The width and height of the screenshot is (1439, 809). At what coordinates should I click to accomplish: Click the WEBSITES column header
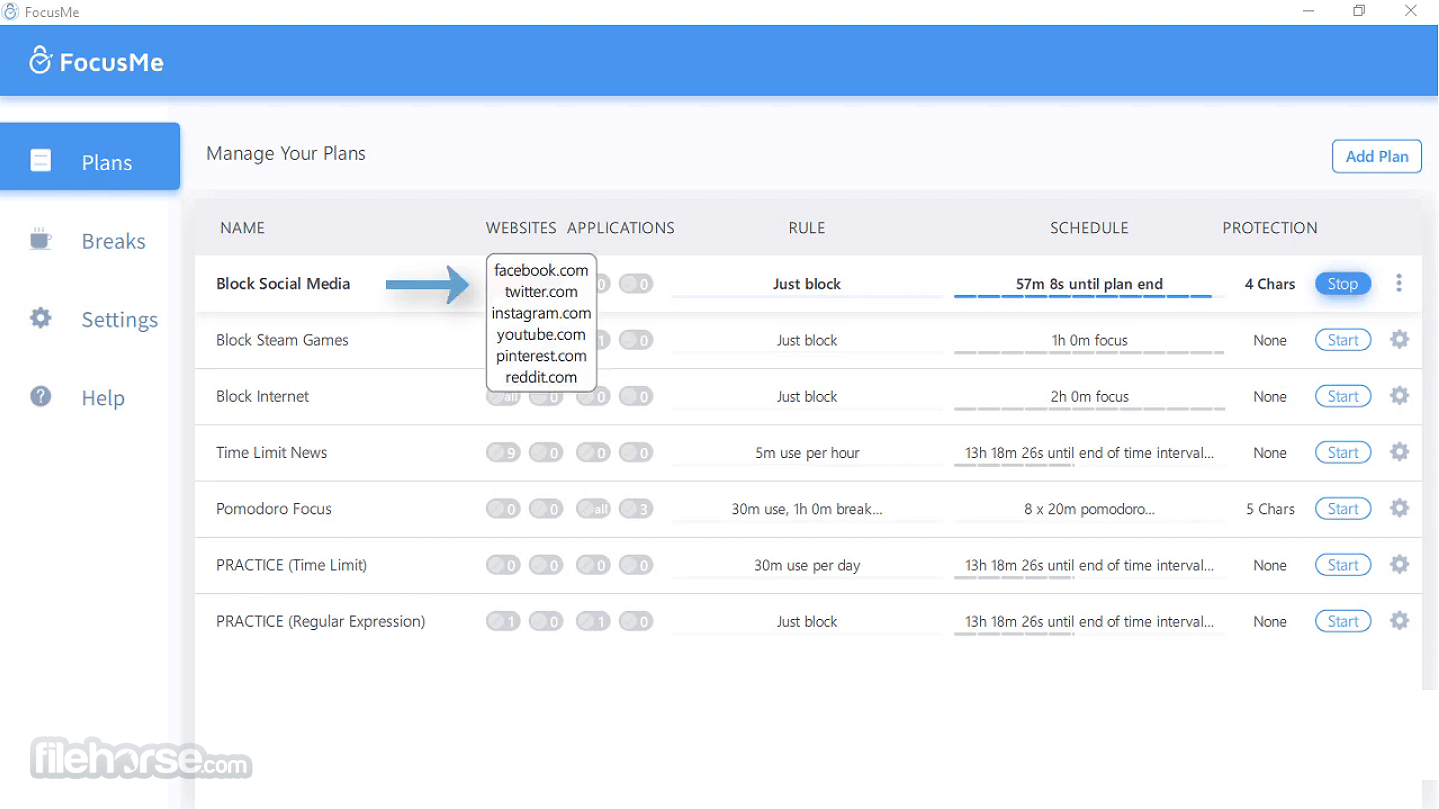coord(521,228)
